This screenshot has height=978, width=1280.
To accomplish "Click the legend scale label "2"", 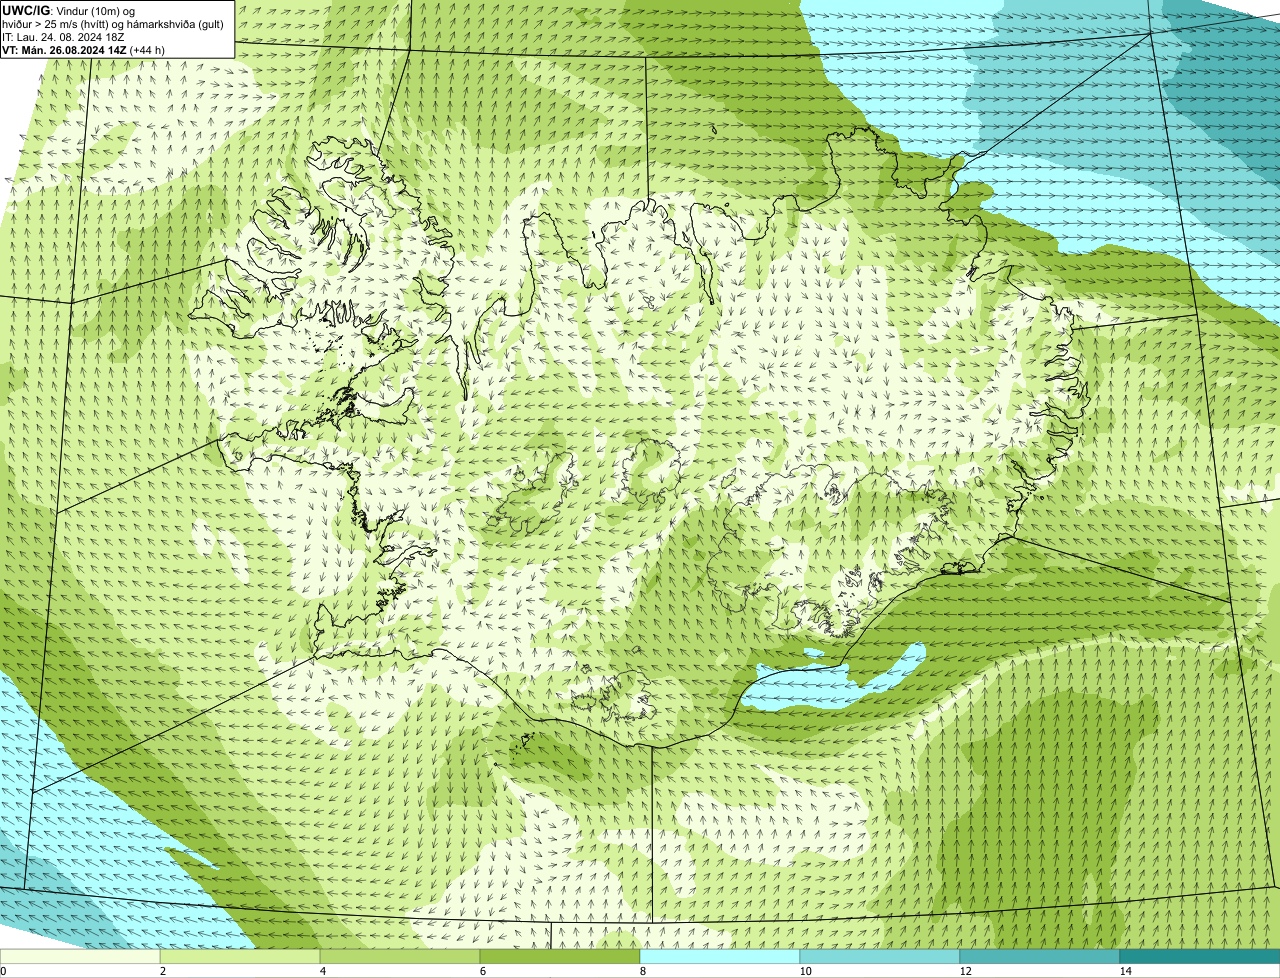I will coord(162,971).
